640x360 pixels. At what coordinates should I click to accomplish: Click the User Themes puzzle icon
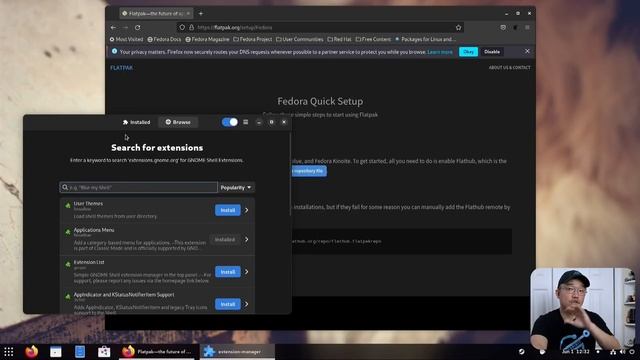(68, 206)
